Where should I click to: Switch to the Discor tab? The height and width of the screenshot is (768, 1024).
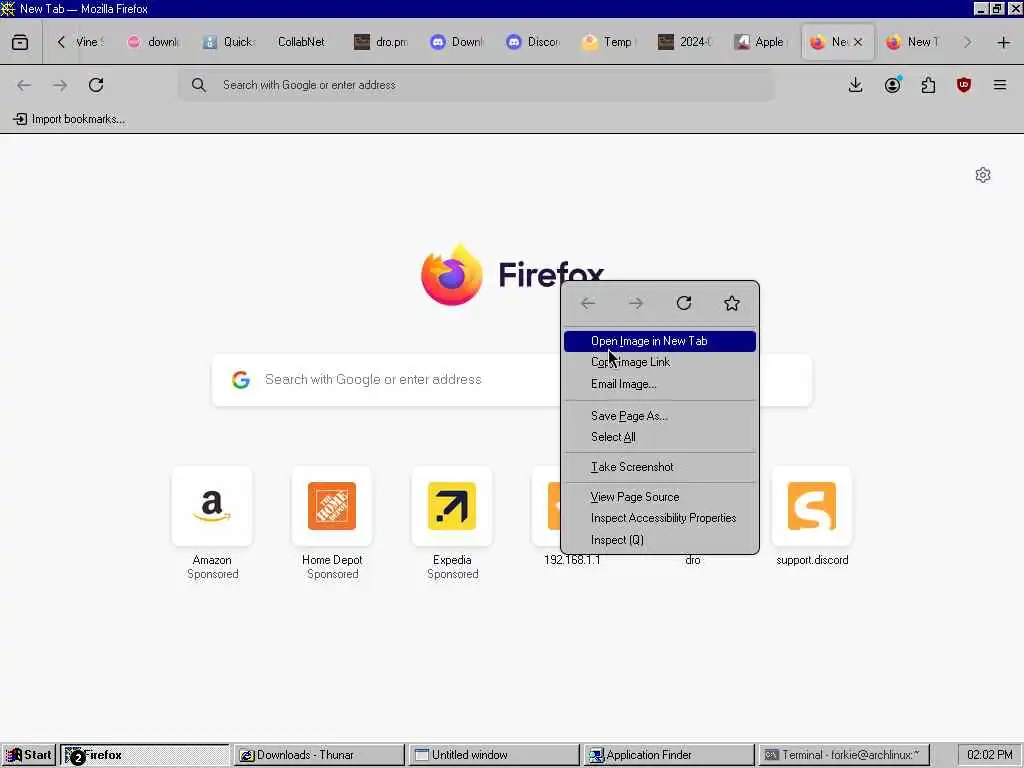[533, 42]
